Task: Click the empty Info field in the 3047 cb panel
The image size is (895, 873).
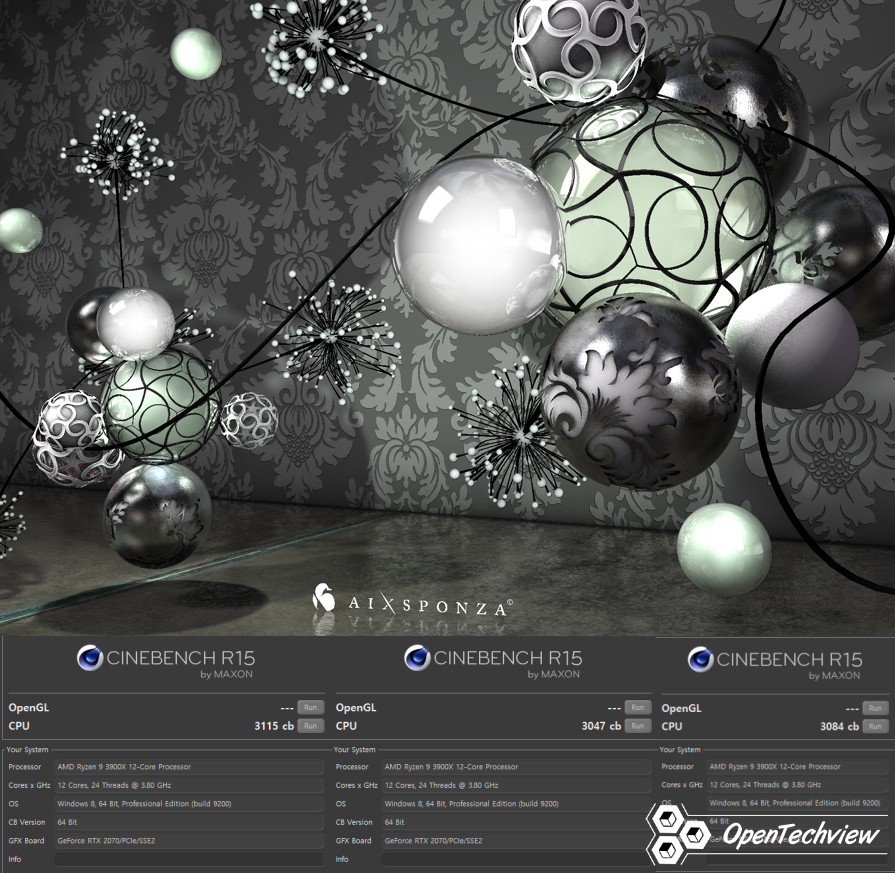Action: click(x=516, y=859)
